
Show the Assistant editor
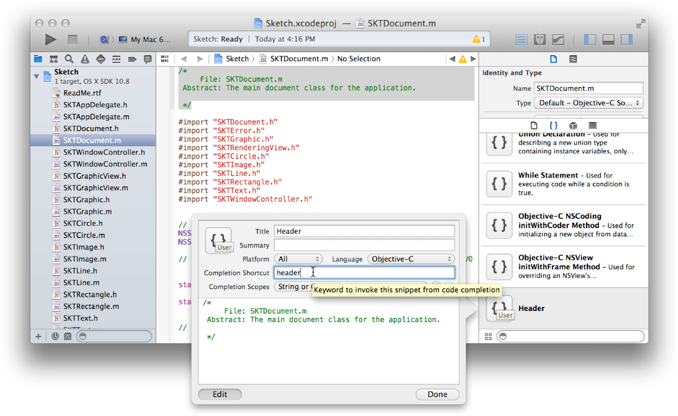[x=540, y=40]
